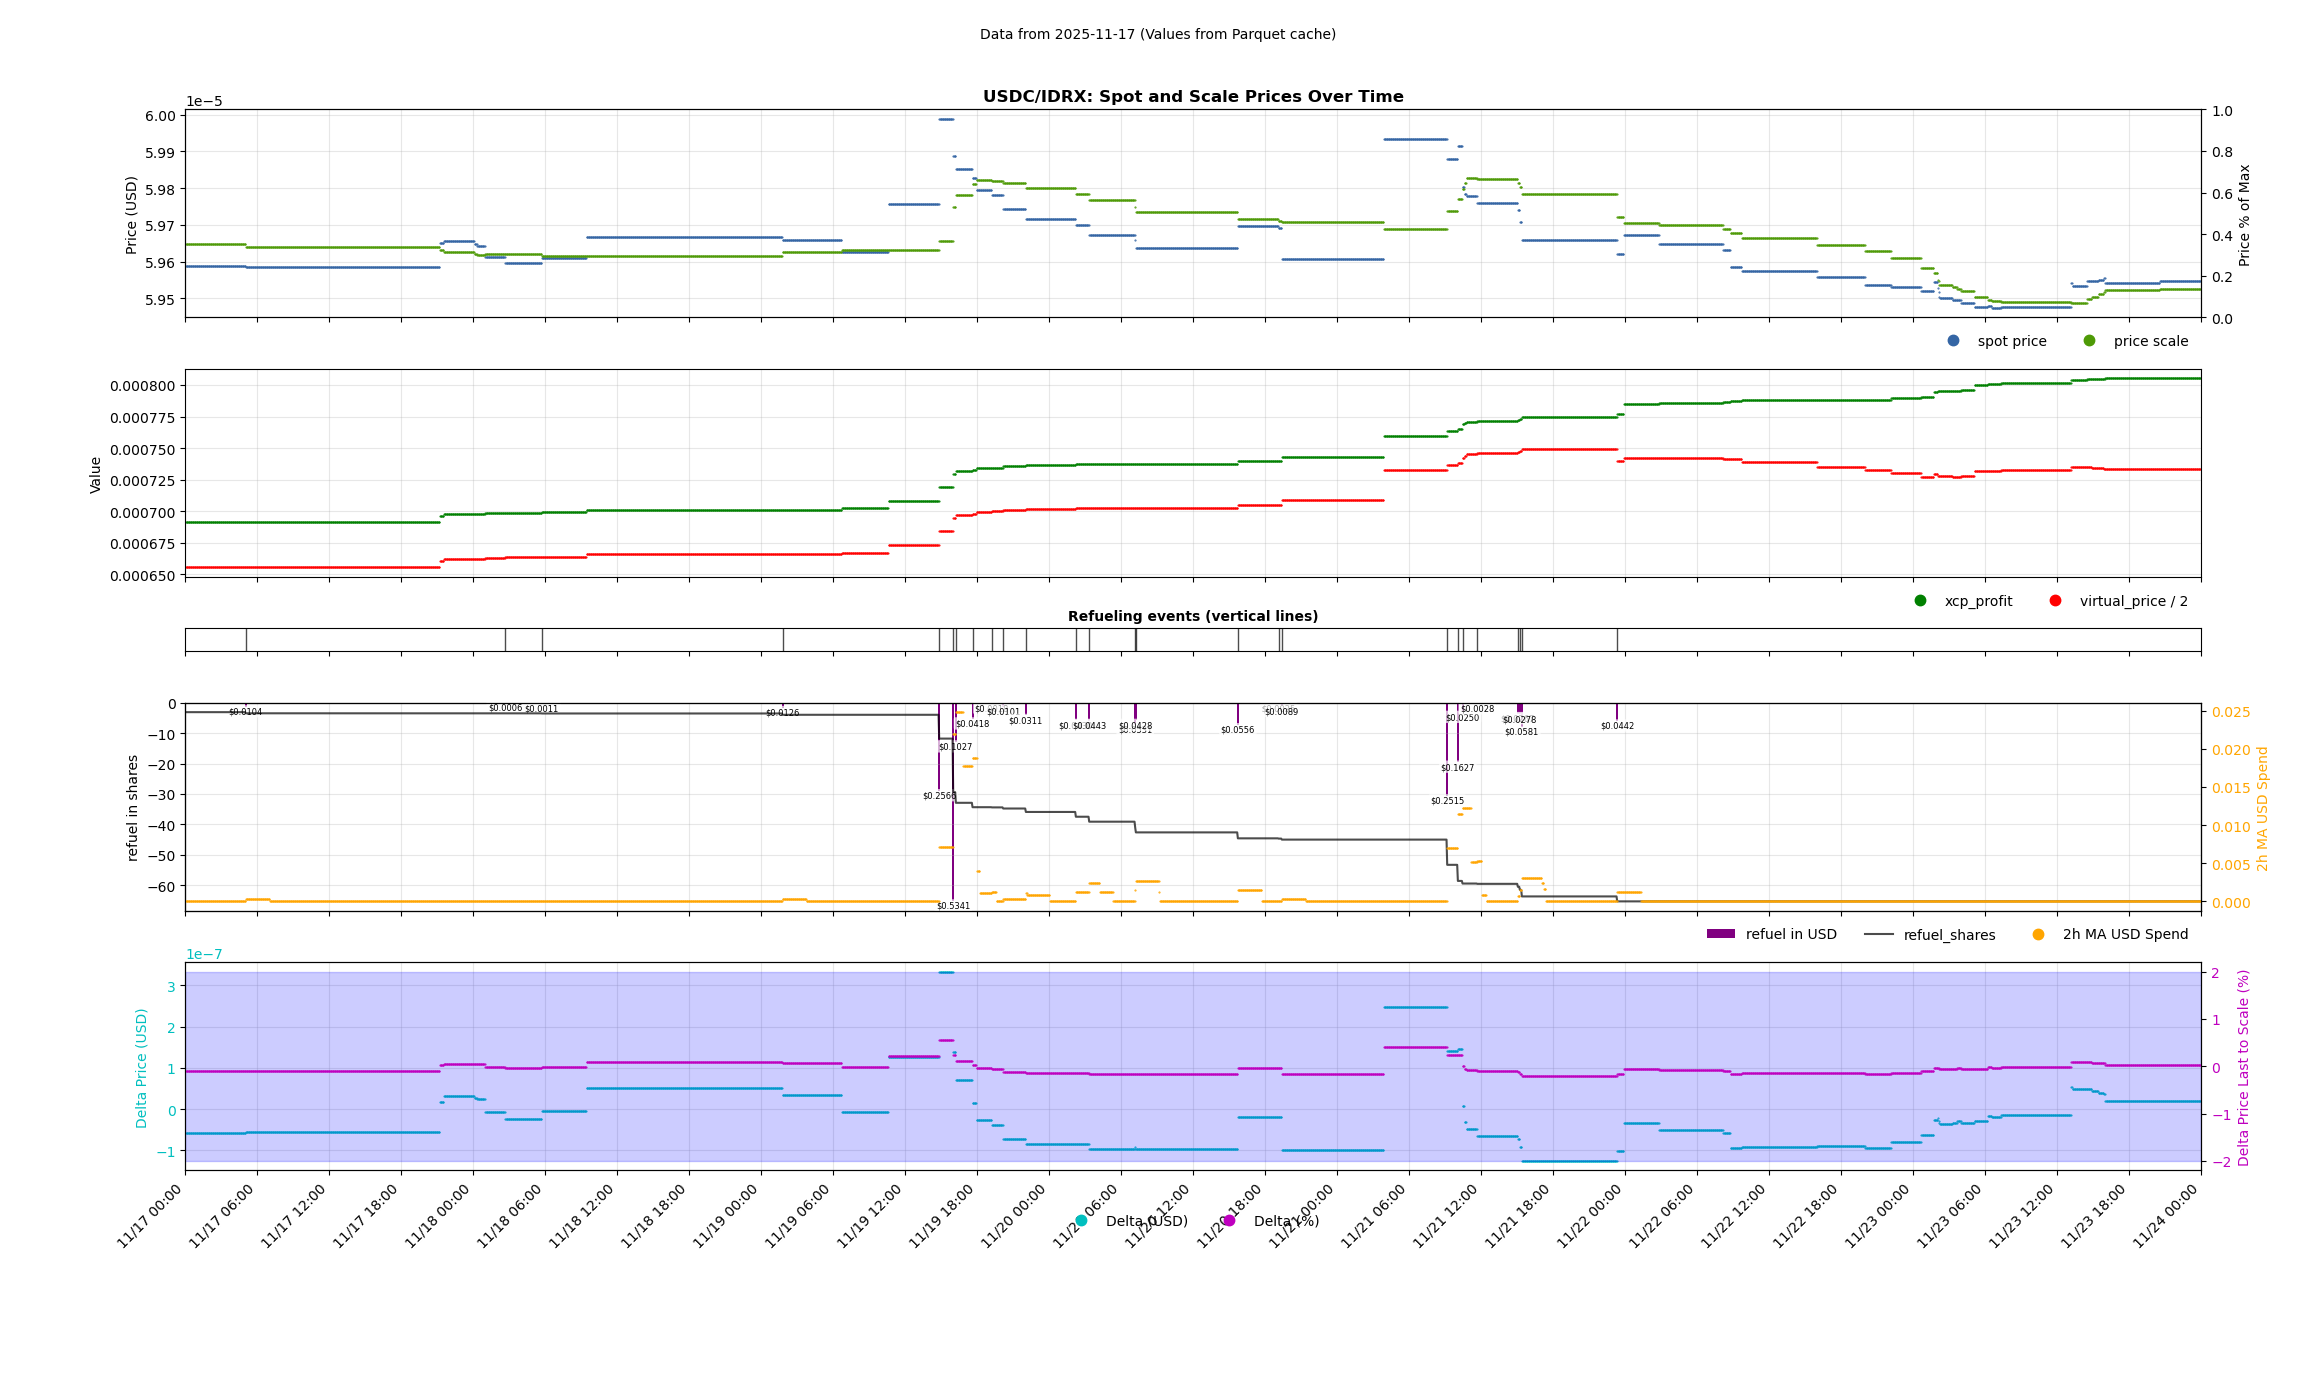The width and height of the screenshot is (2317, 1377).
Task: Click the Refueling events subplot title
Action: point(1192,616)
